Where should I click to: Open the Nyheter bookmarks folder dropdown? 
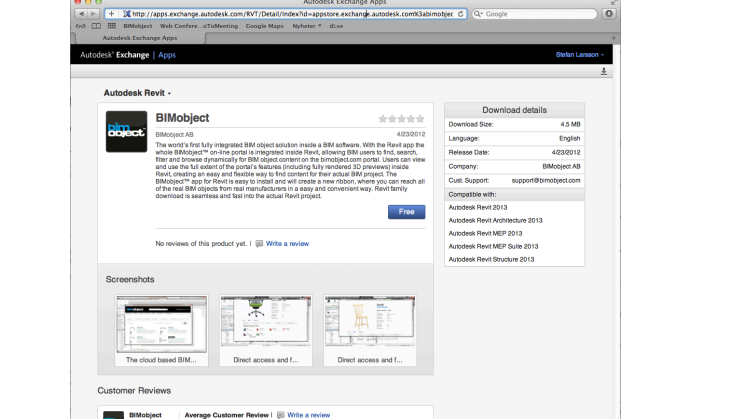pos(307,26)
